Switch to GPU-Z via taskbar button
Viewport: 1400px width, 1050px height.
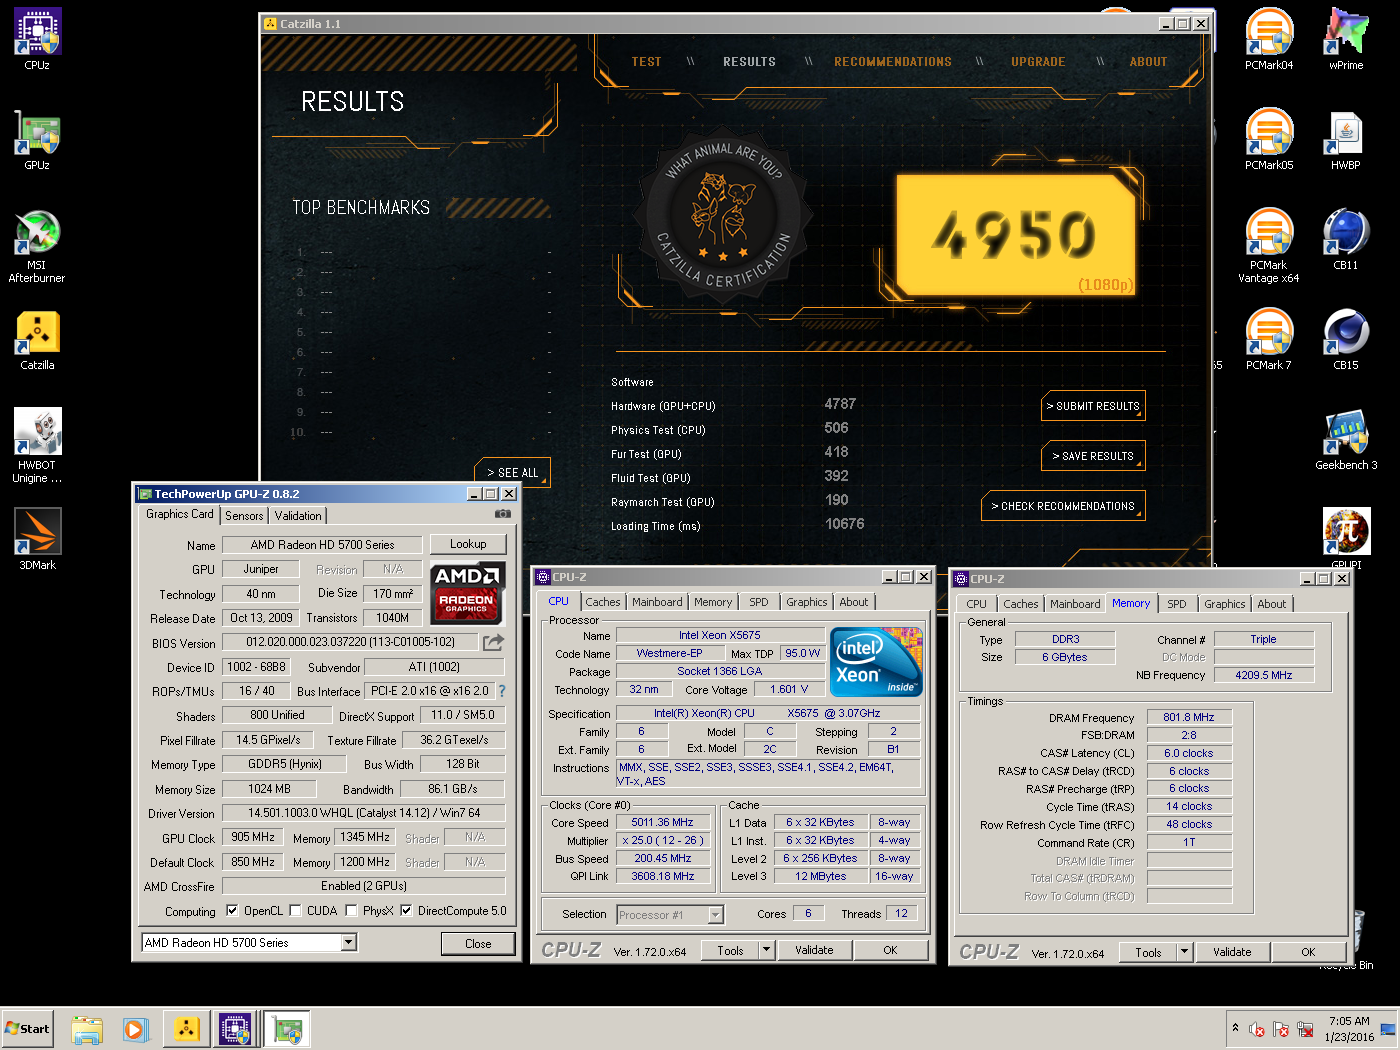tap(288, 1029)
